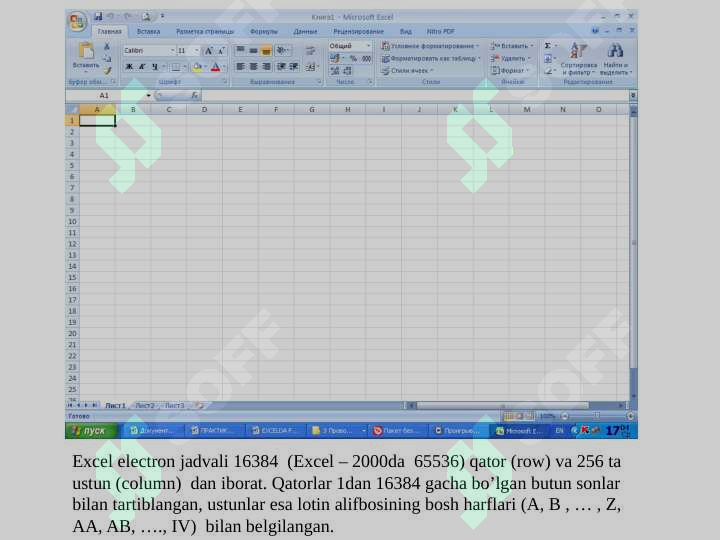This screenshot has height=540, width=720.
Task: Click the Bottom Align icon
Action: 266,51
